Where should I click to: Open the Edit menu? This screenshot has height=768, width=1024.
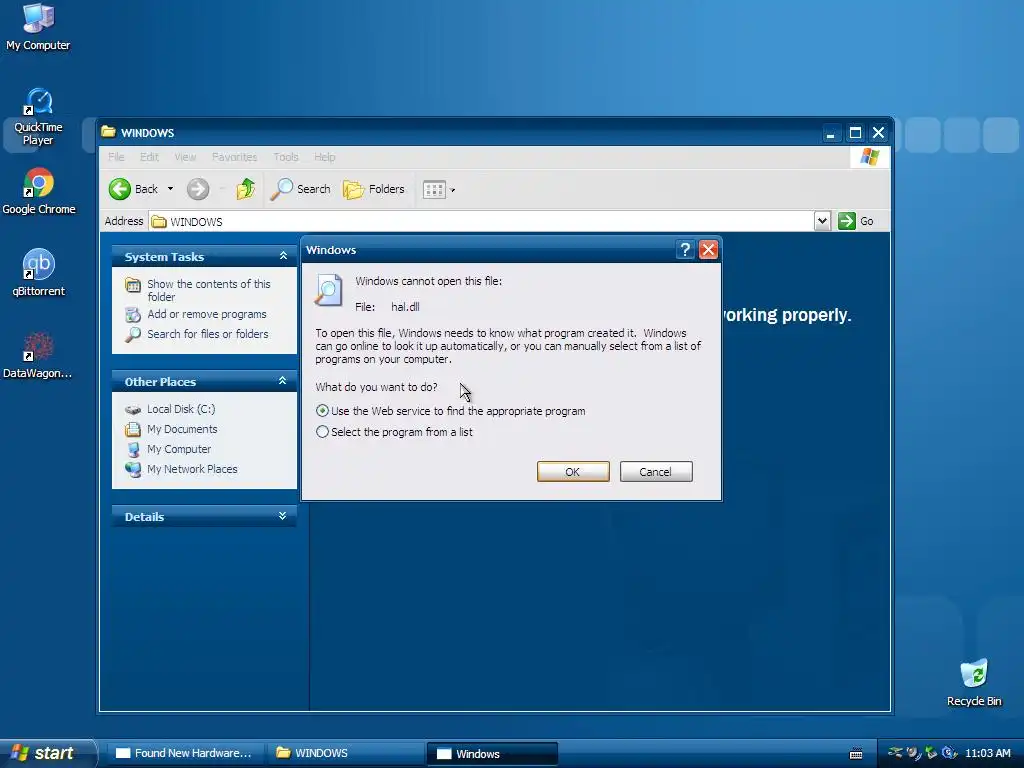click(x=149, y=157)
